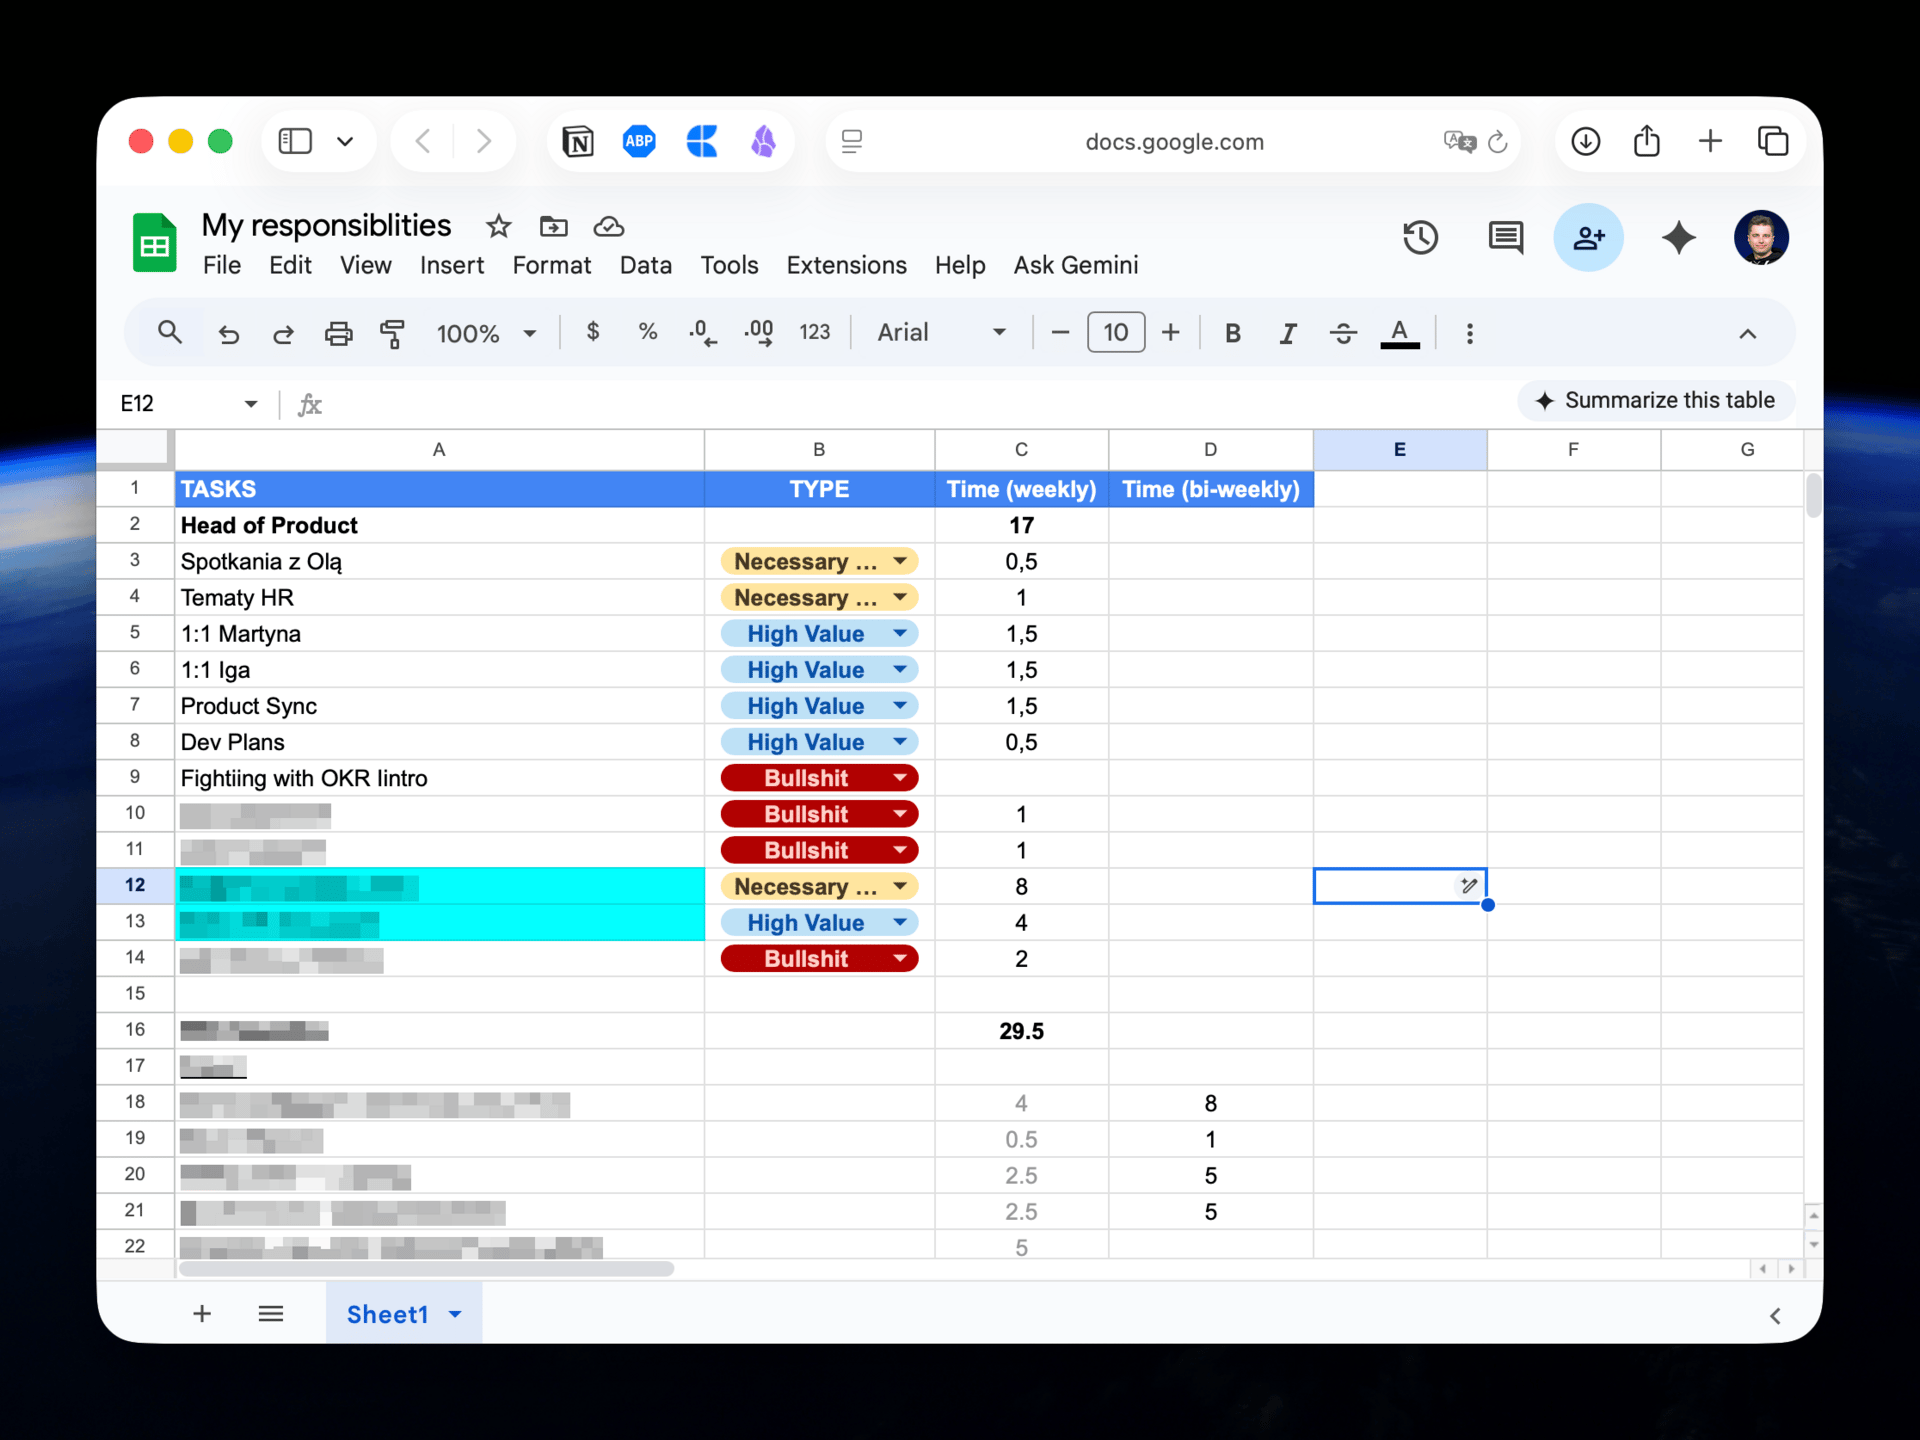Toggle strikethrough formatting

[x=1343, y=333]
